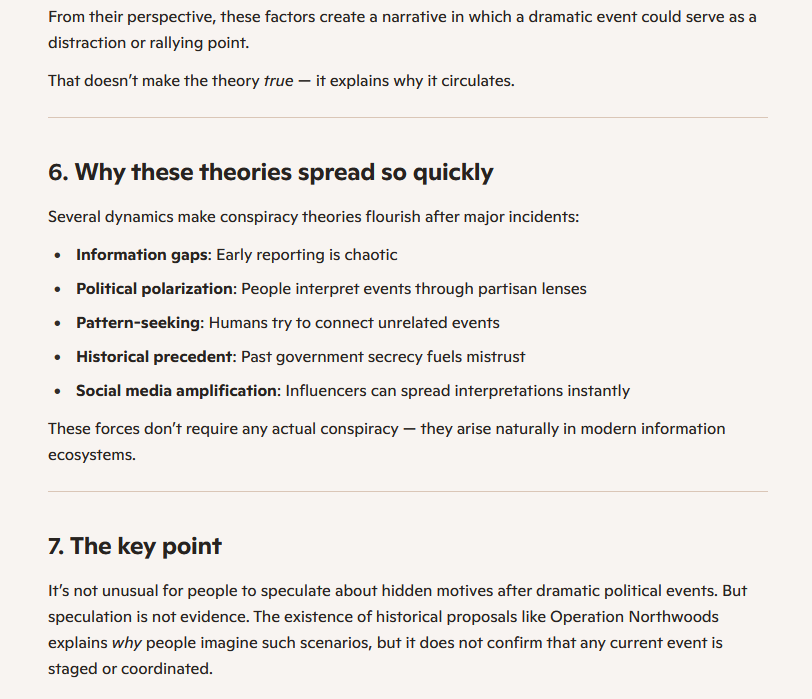Click the text "Early reporting is chaotic"

[306, 255]
